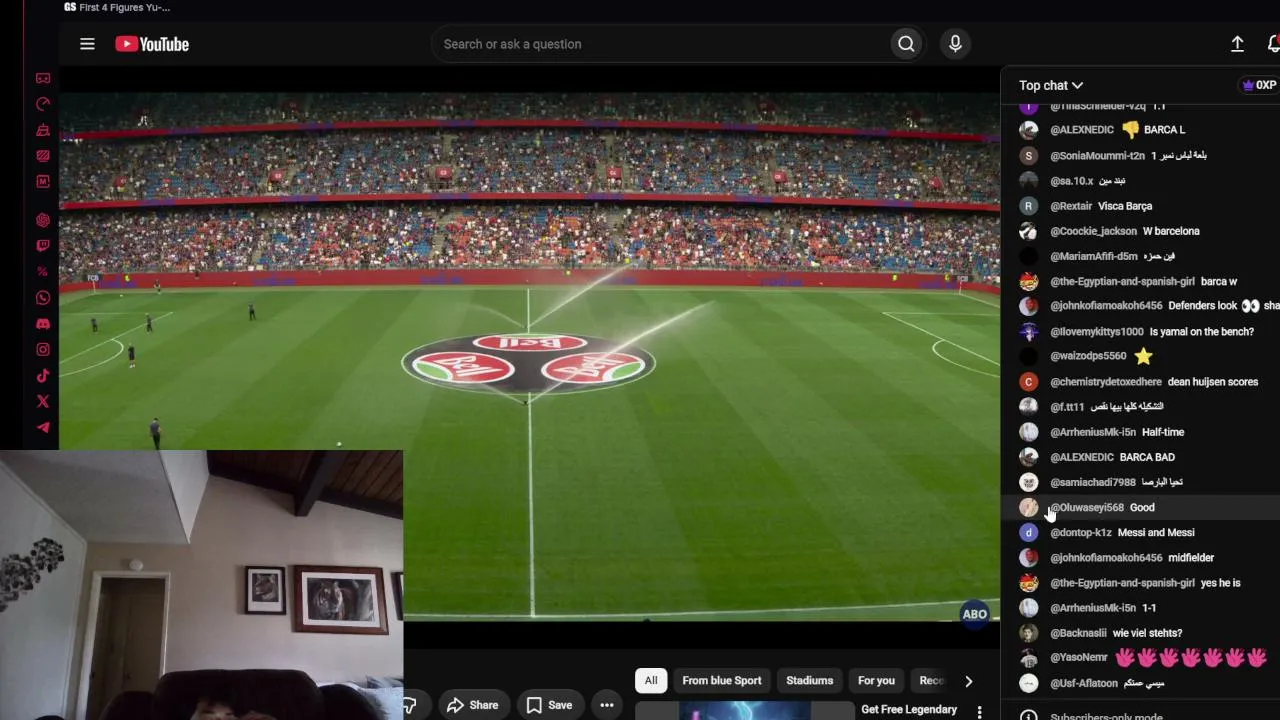1280x720 pixels.
Task: Click username @Ilovemykittys1000 in chat
Action: [x=1097, y=332]
